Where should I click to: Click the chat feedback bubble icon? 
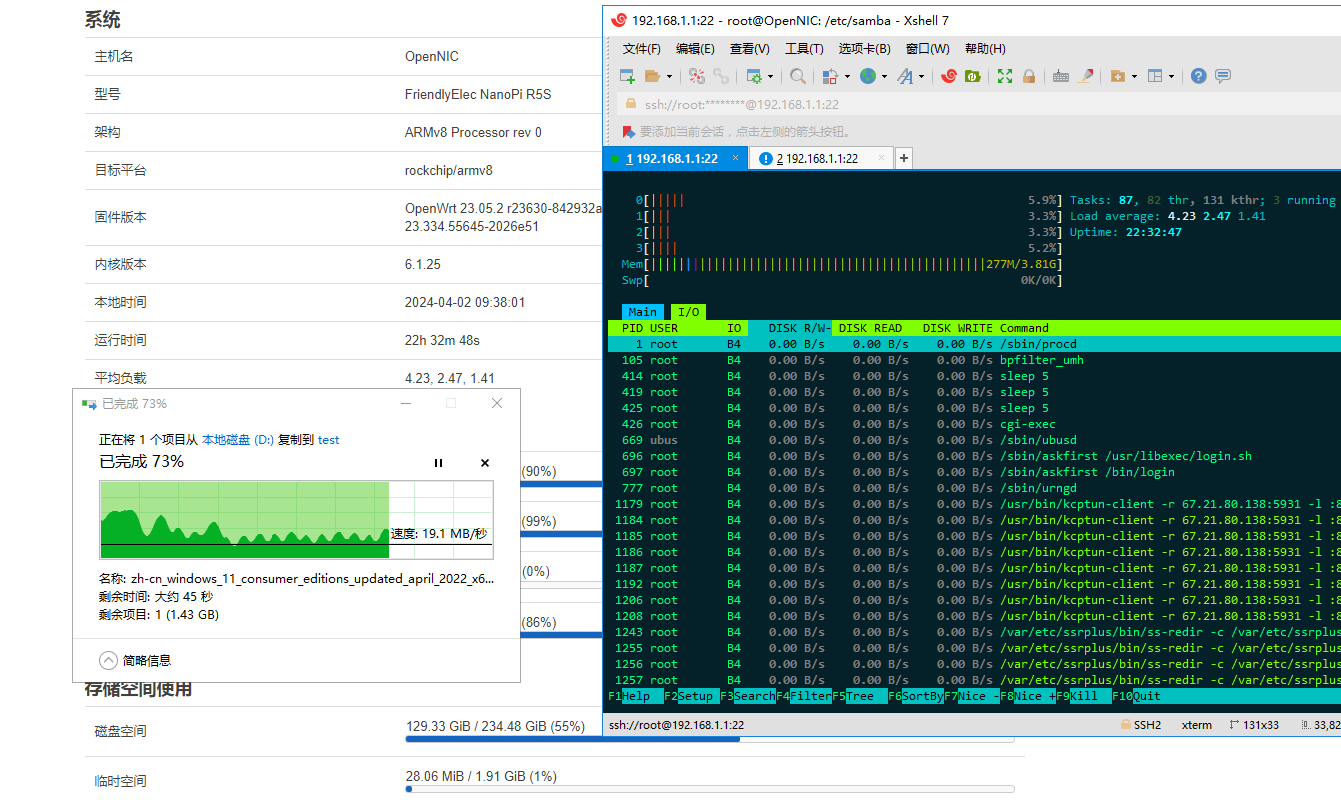tap(1222, 76)
